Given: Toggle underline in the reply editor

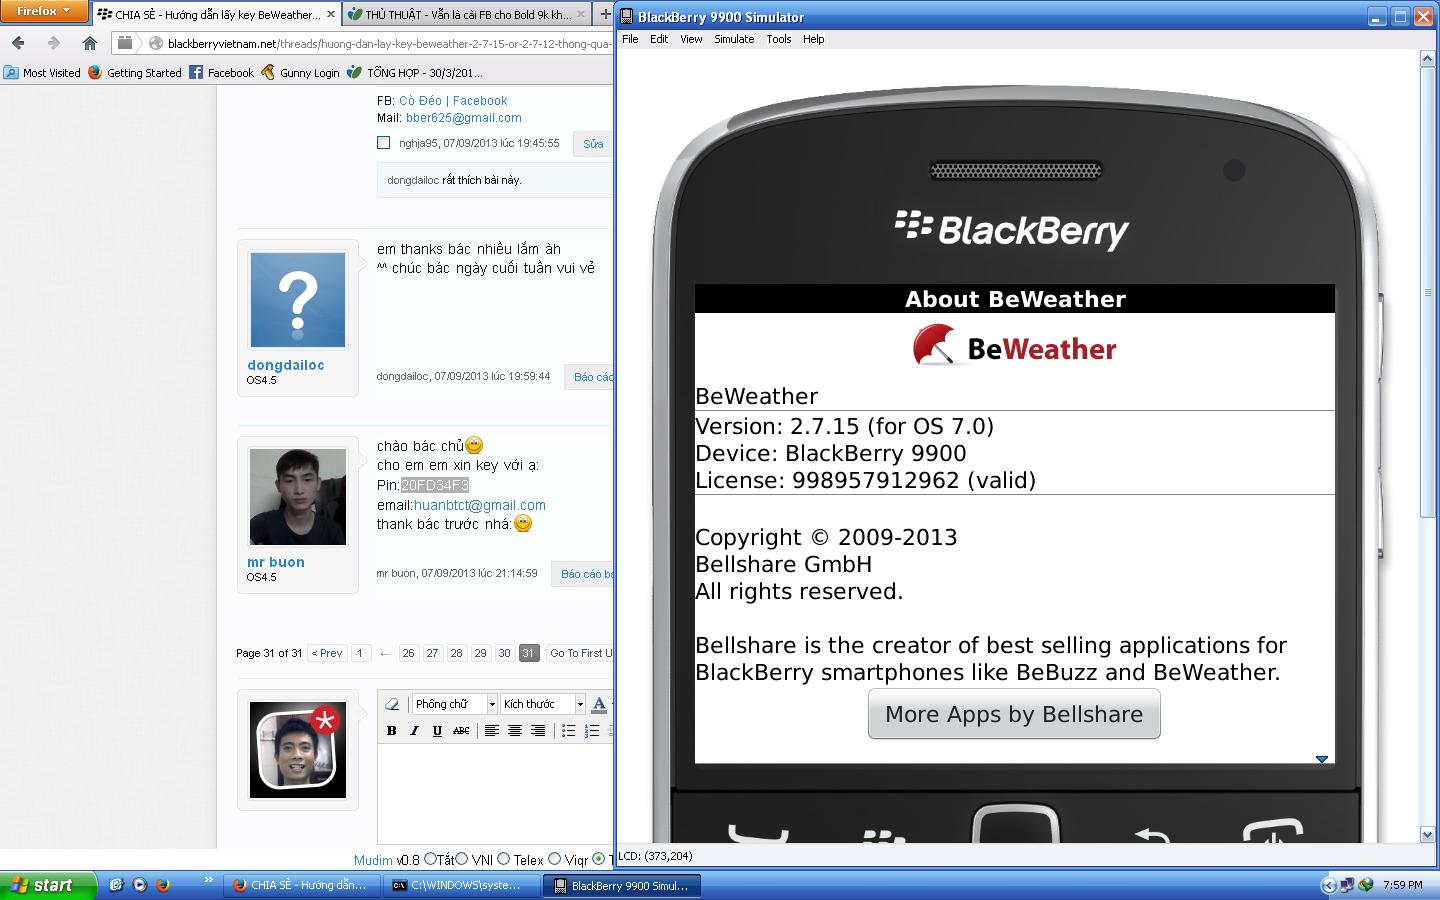Looking at the screenshot, I should pyautogui.click(x=437, y=731).
